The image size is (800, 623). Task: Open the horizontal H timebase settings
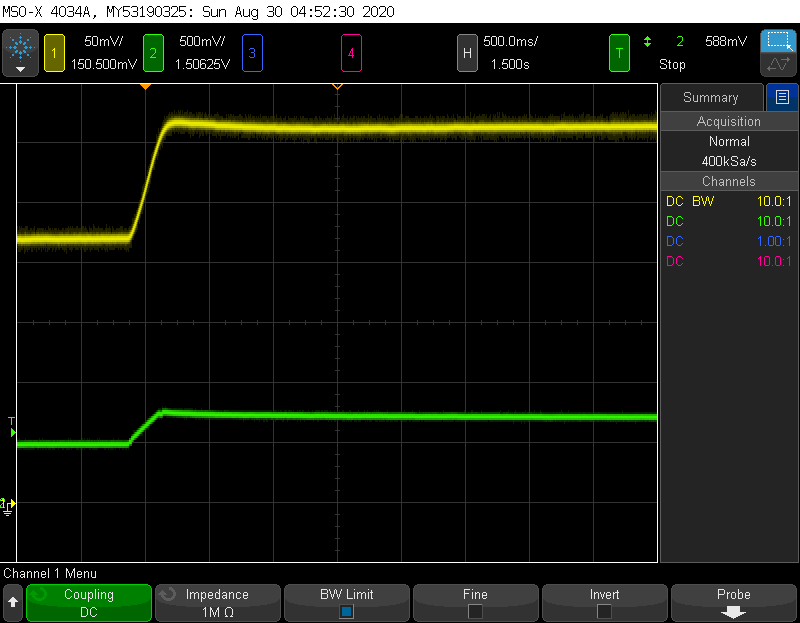pyautogui.click(x=466, y=52)
